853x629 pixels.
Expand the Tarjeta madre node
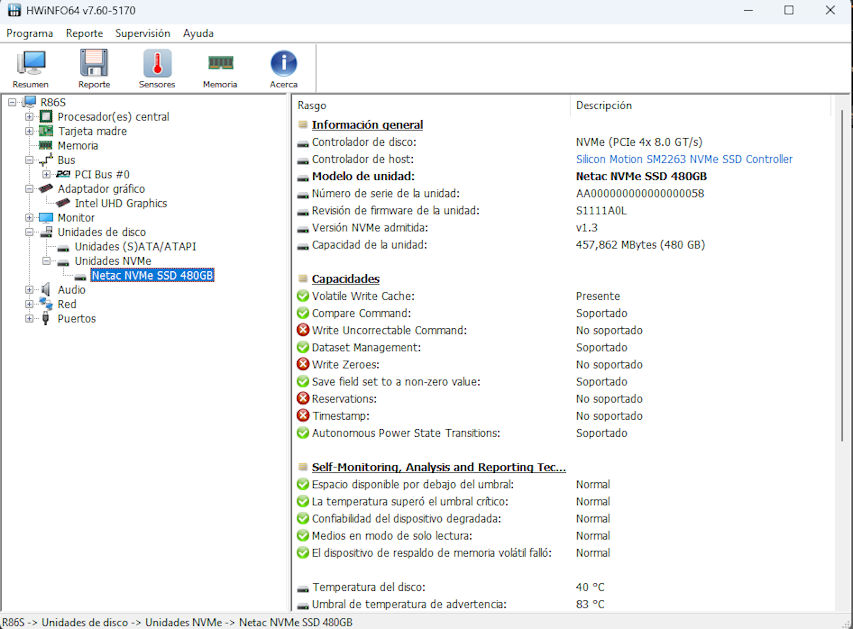29,131
